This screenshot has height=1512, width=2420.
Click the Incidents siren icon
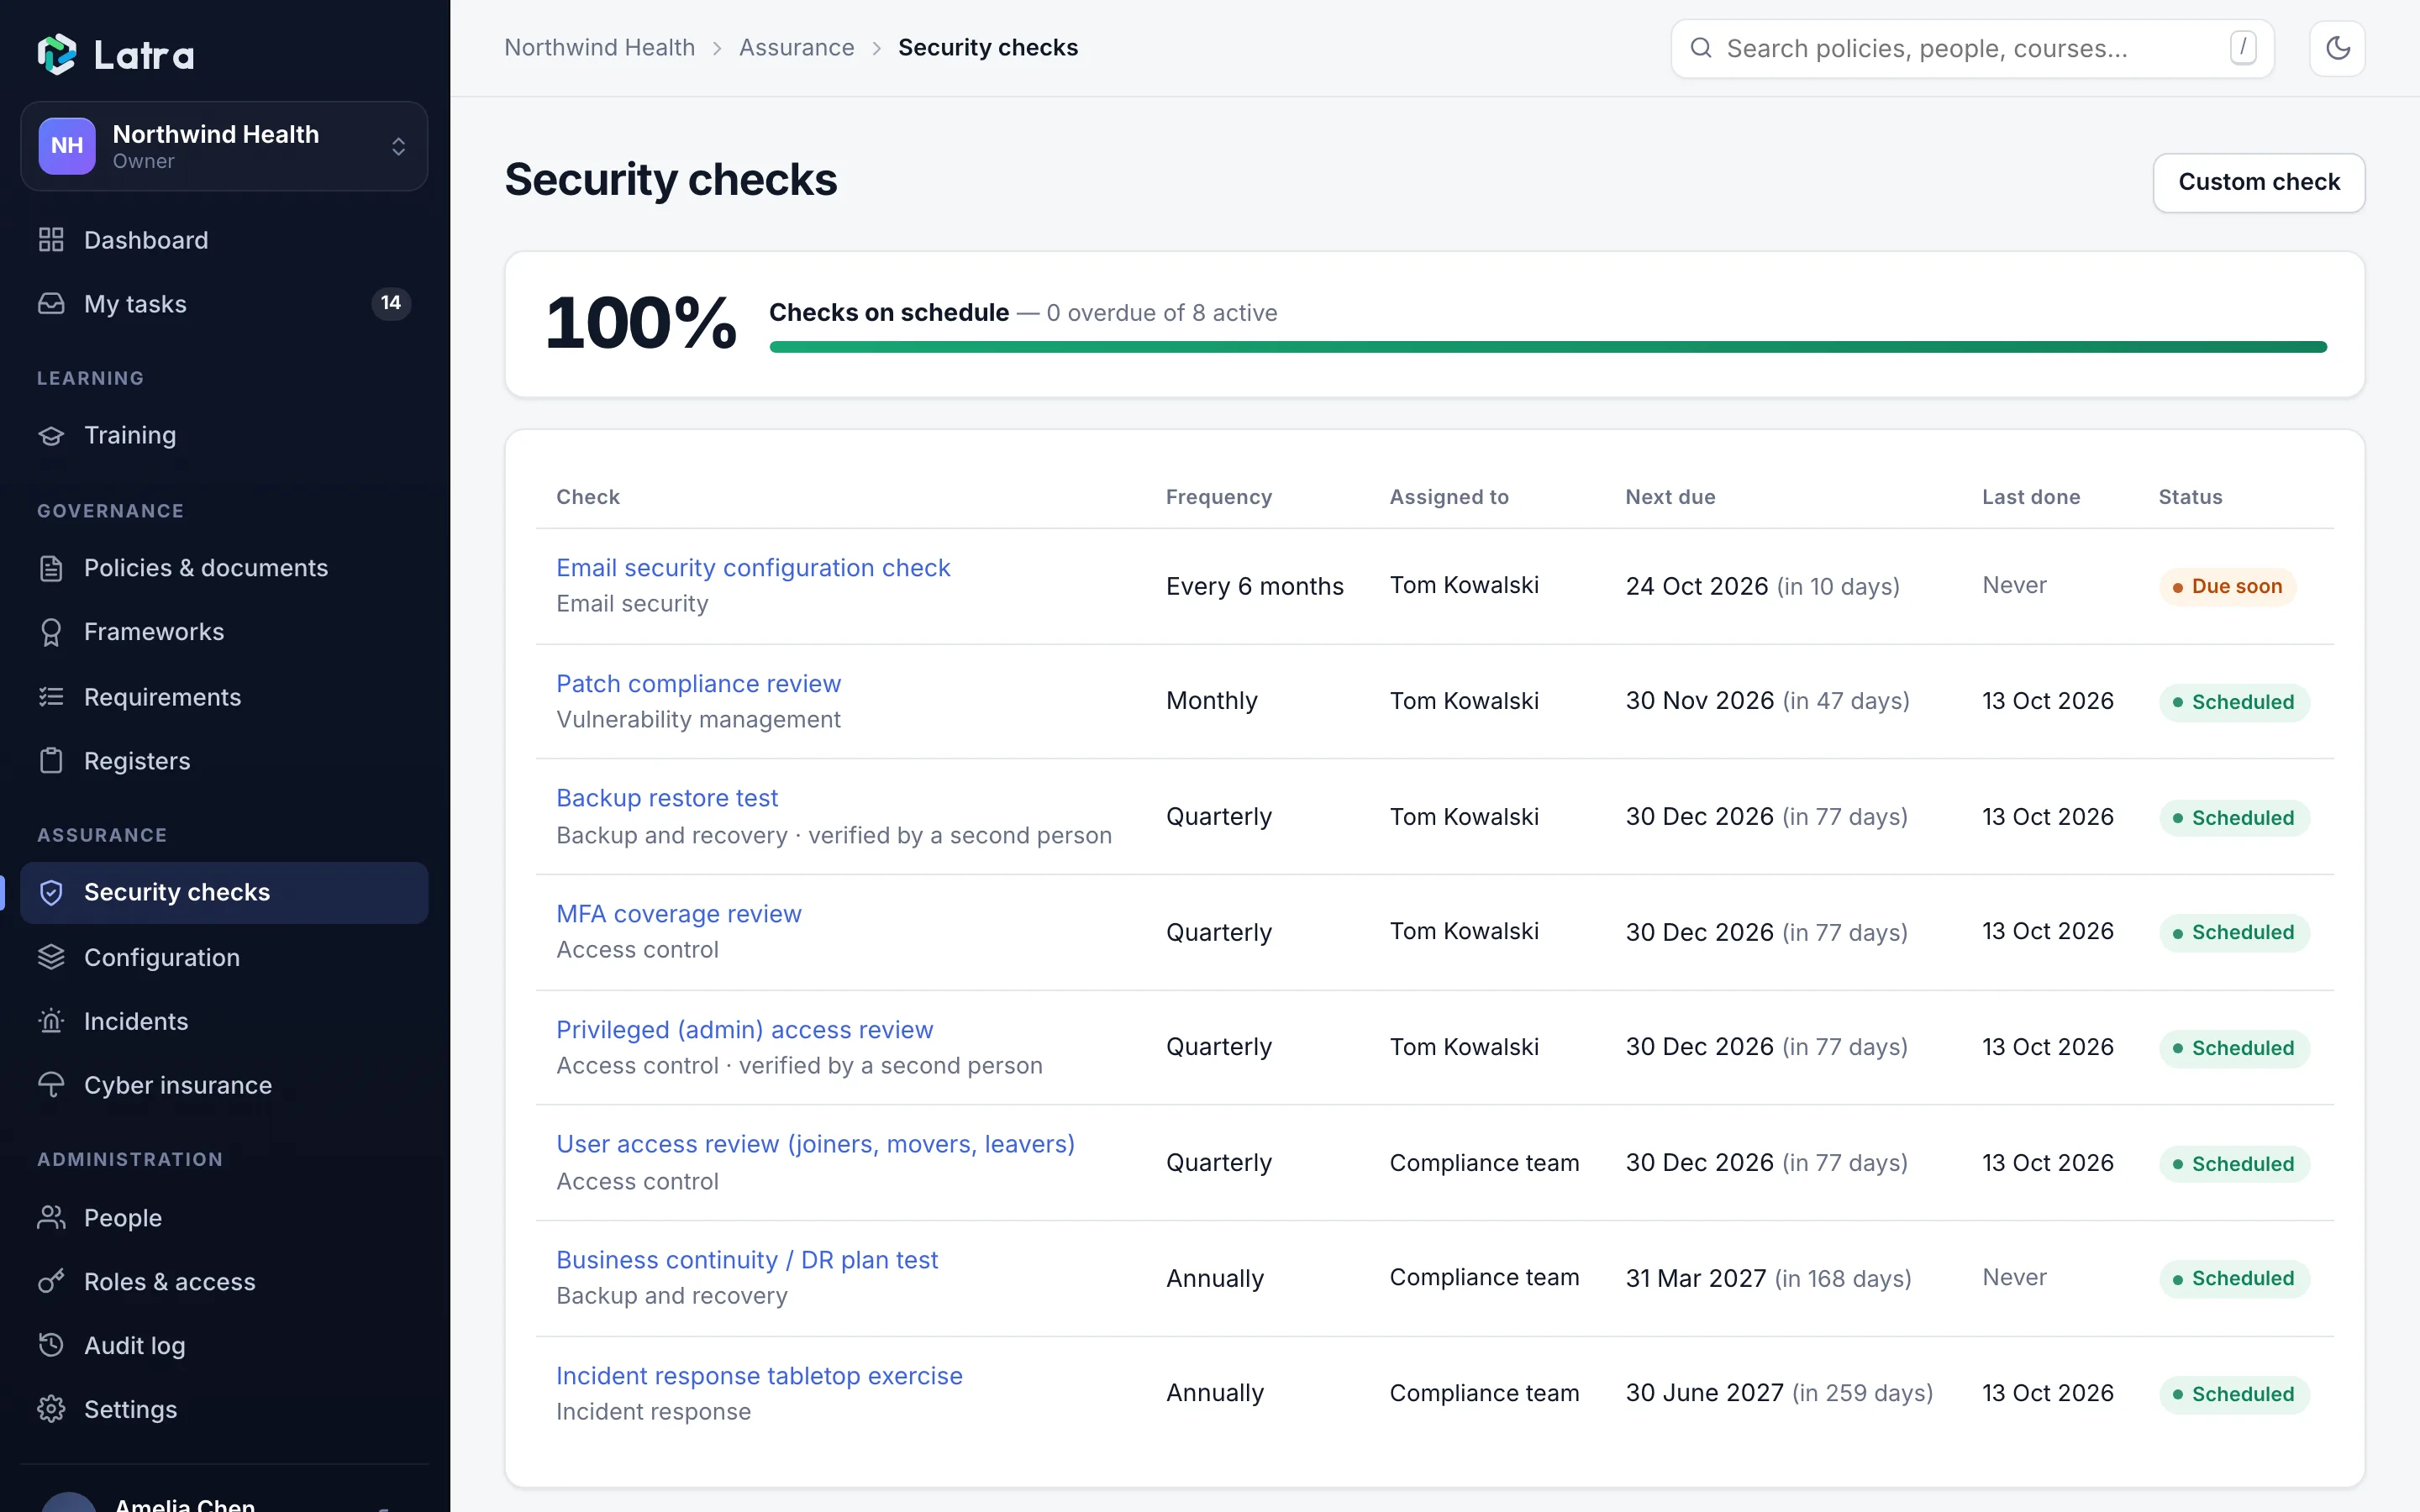tap(51, 1021)
